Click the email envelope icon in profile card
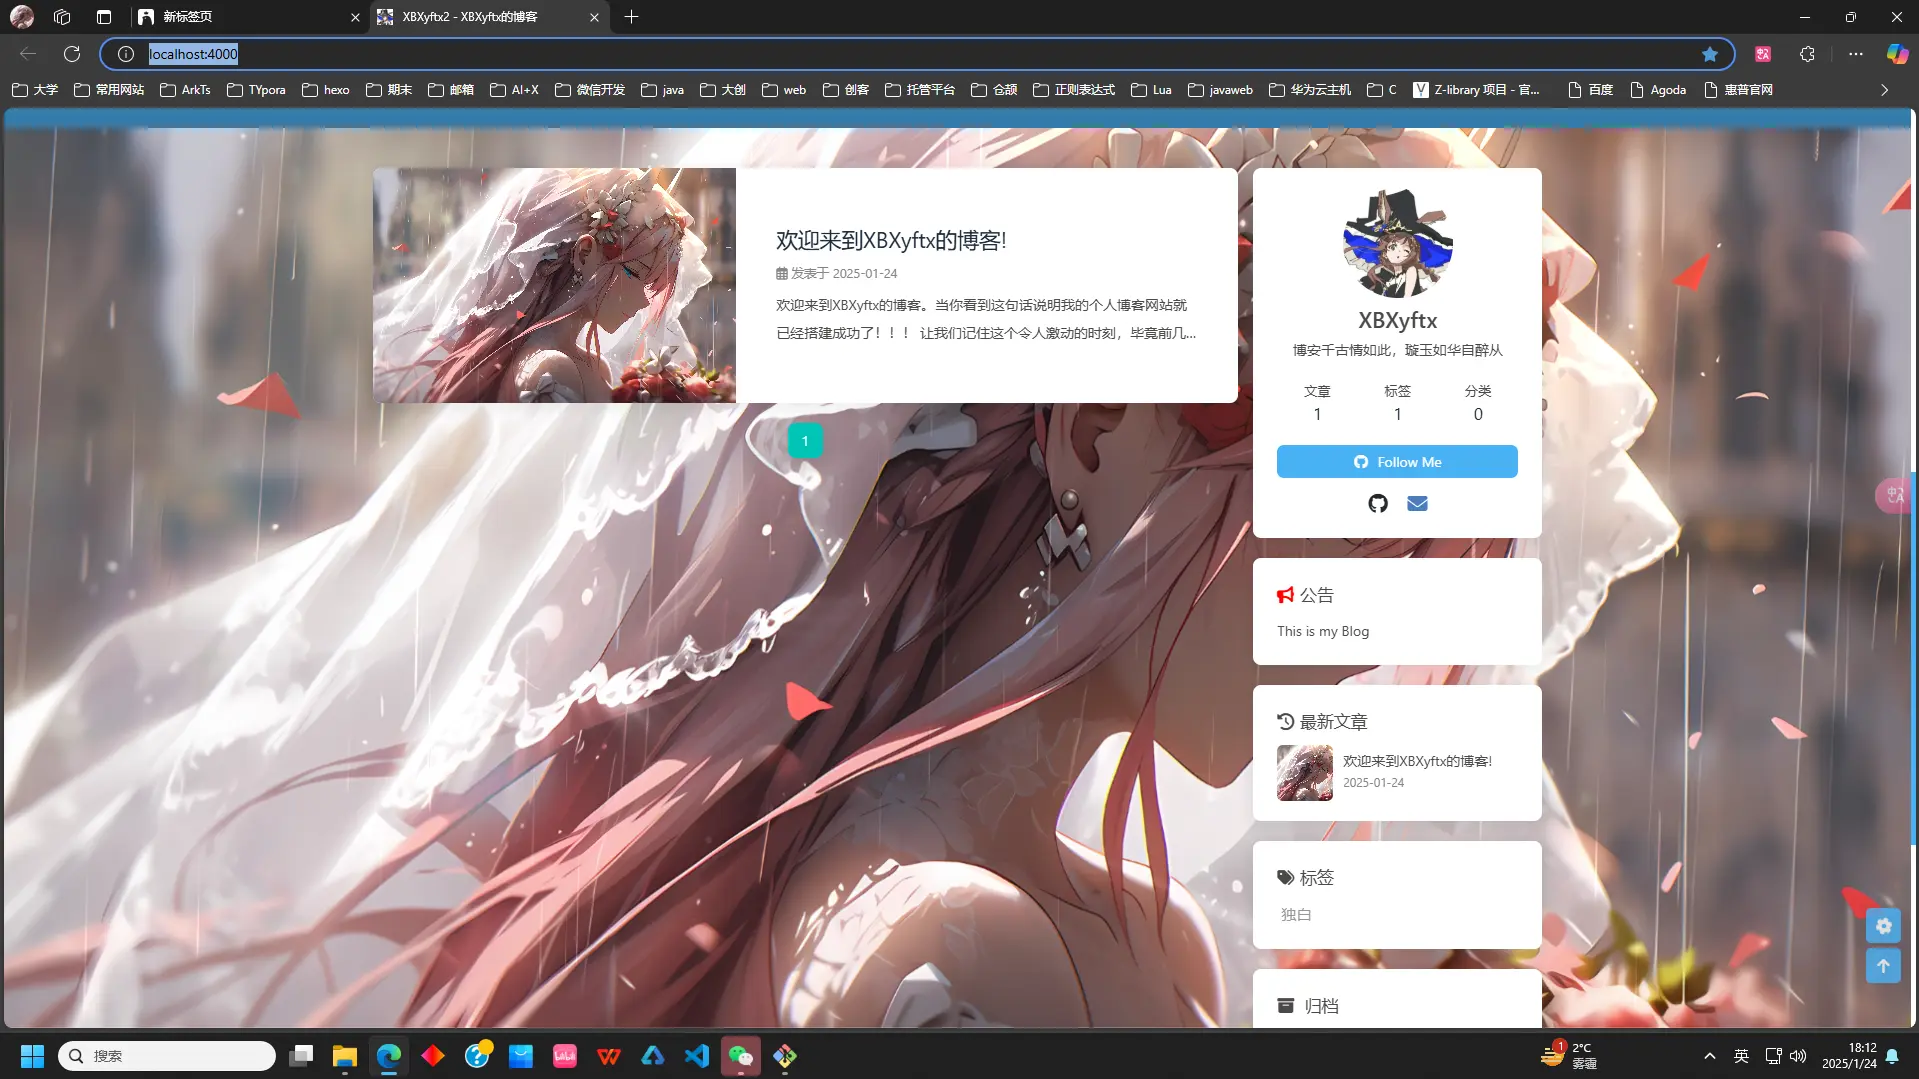 pos(1417,503)
